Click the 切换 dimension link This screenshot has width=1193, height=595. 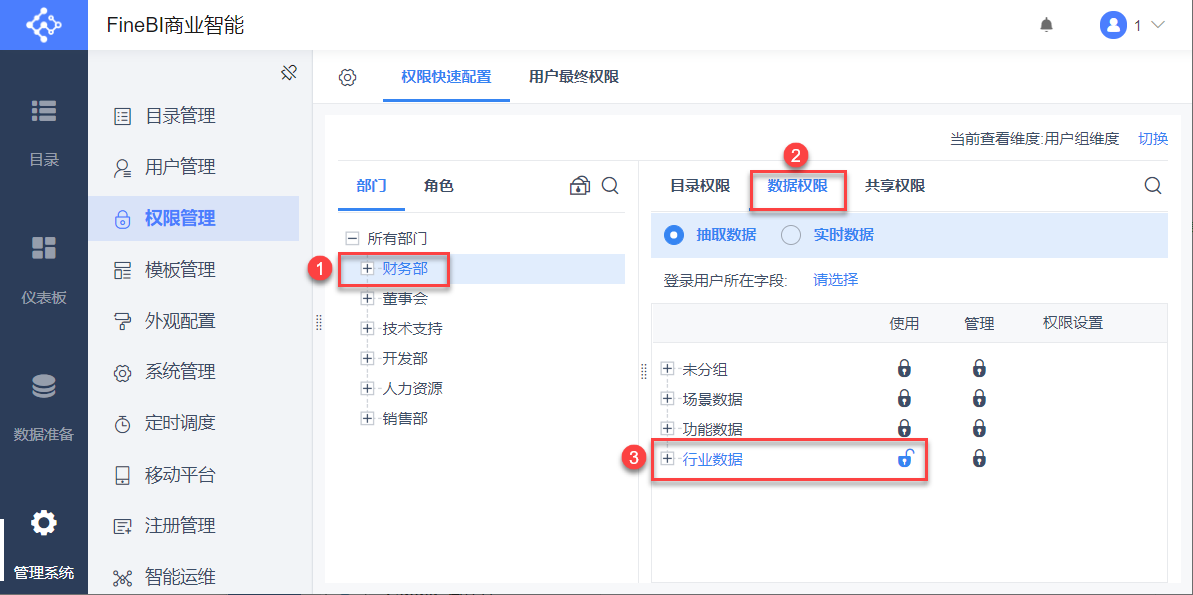[1153, 139]
